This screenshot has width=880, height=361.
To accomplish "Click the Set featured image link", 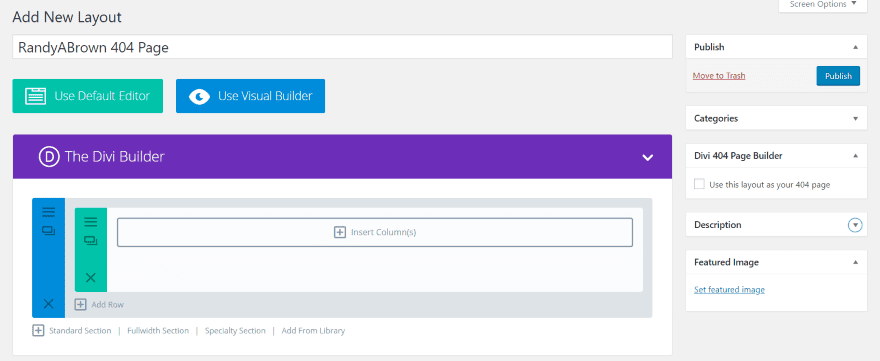I will pyautogui.click(x=729, y=290).
